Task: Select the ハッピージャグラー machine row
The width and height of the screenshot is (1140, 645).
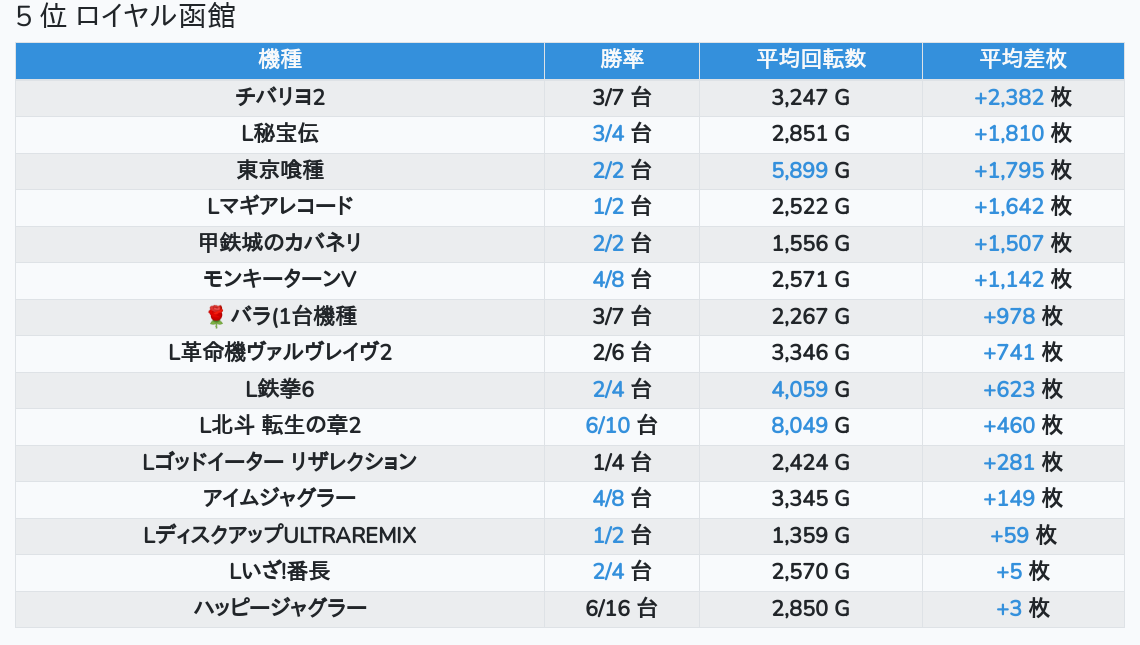Action: (280, 609)
